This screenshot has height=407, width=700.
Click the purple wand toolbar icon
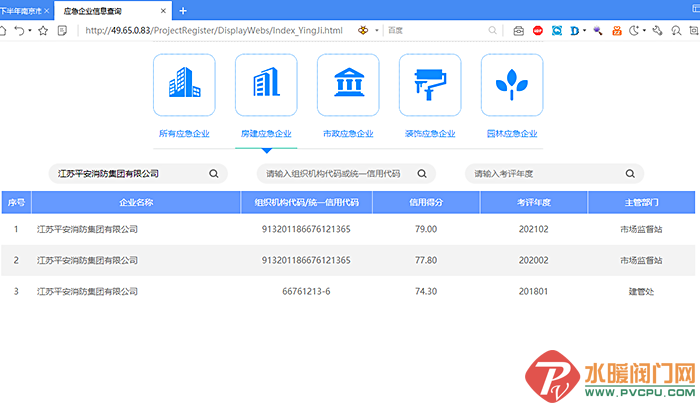pyautogui.click(x=598, y=30)
